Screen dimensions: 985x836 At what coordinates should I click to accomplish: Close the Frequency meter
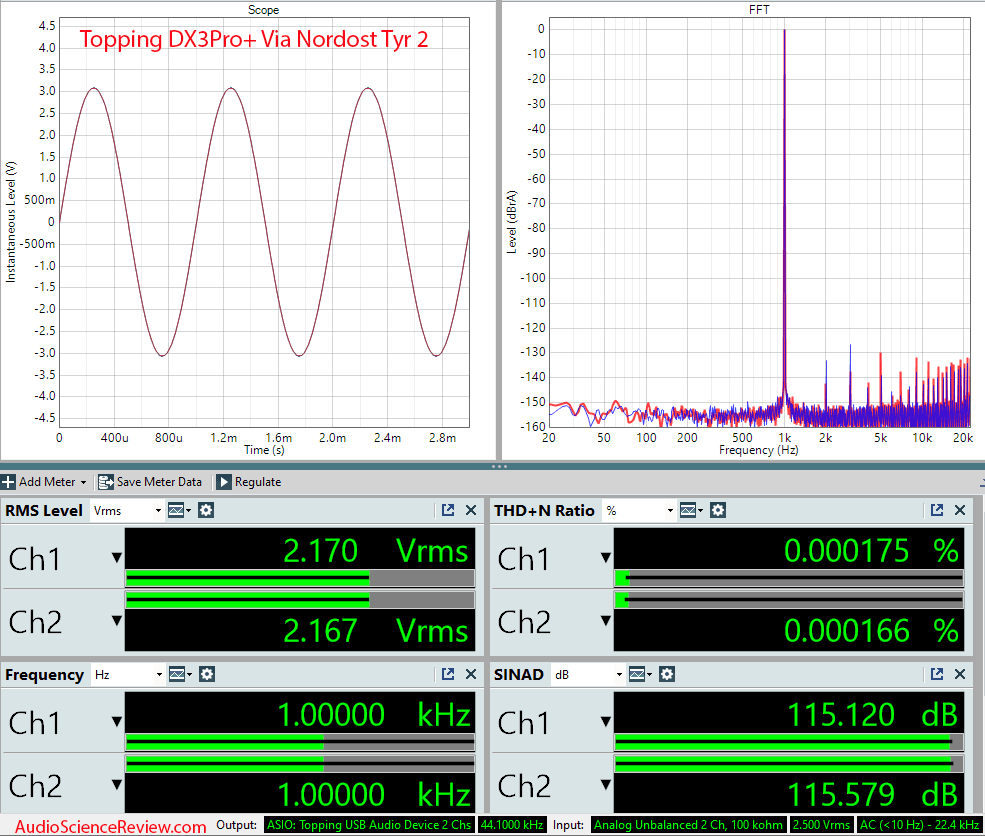pyautogui.click(x=471, y=675)
